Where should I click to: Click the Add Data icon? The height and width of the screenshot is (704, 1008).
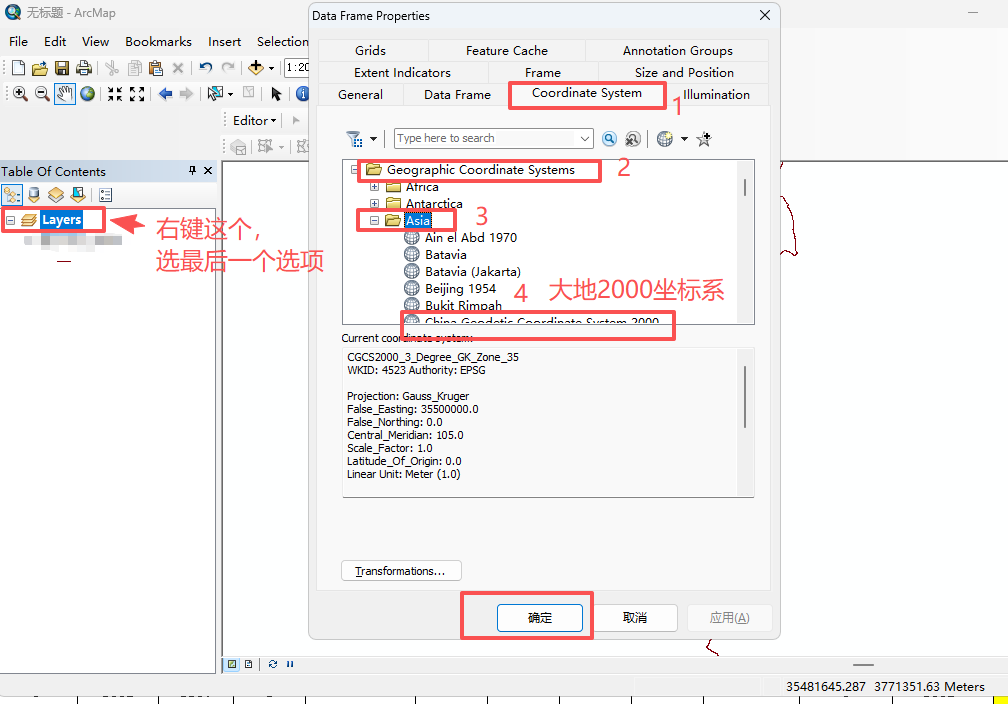pyautogui.click(x=256, y=68)
